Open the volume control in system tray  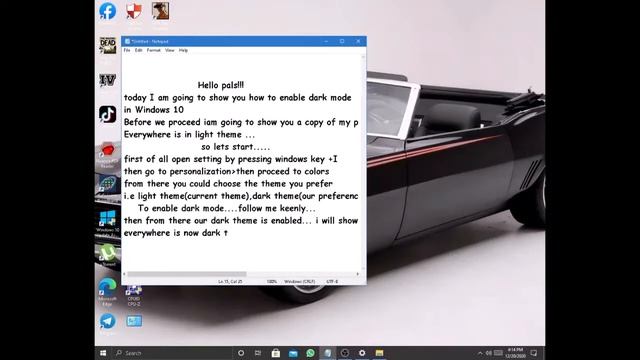[x=489, y=353]
